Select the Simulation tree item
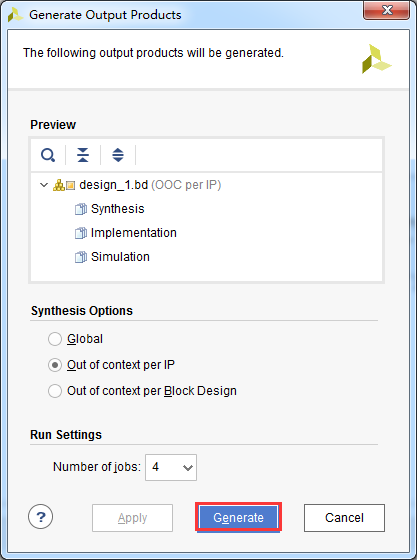Screen dimensions: 417x560 click(120, 257)
